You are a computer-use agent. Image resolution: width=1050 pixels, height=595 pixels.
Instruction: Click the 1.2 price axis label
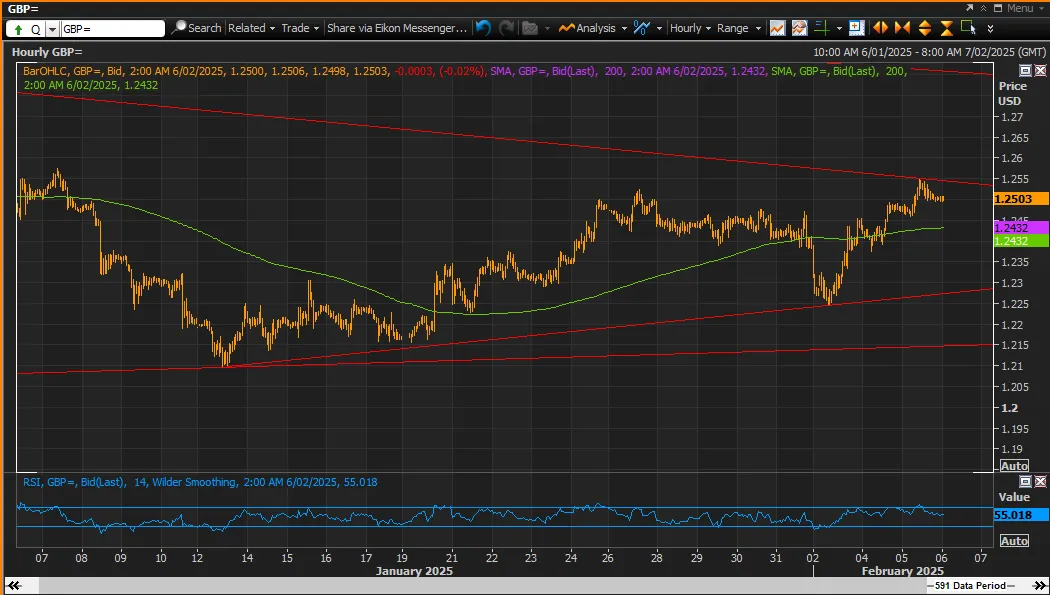pos(1010,408)
